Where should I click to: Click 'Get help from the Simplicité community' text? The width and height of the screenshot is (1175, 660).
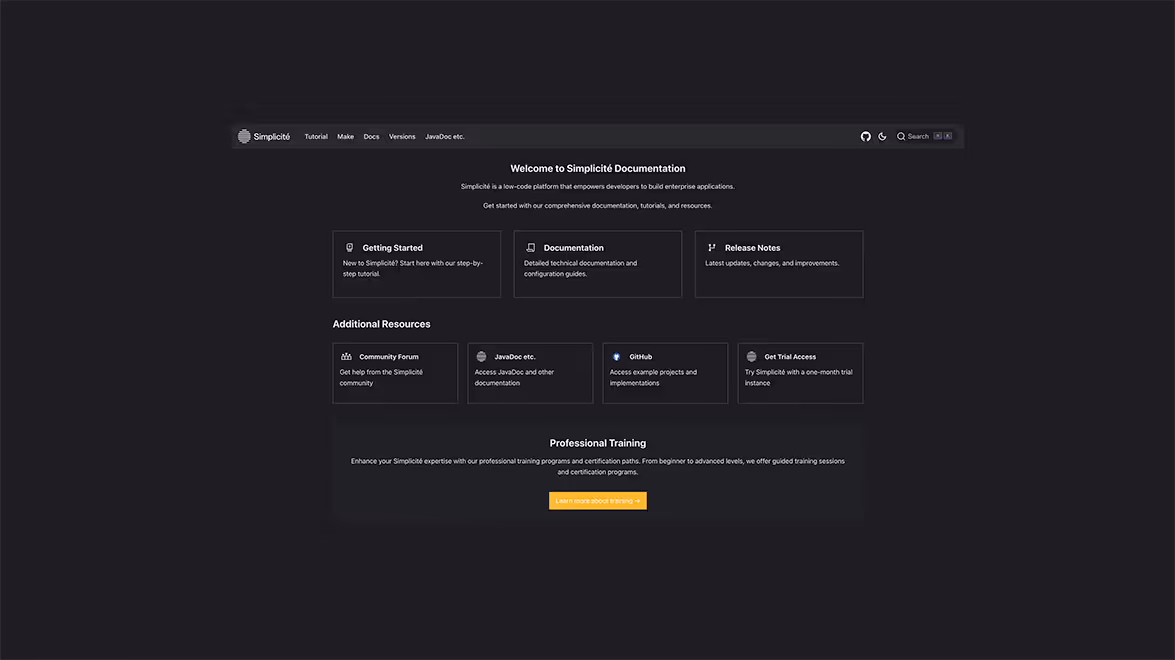point(381,378)
